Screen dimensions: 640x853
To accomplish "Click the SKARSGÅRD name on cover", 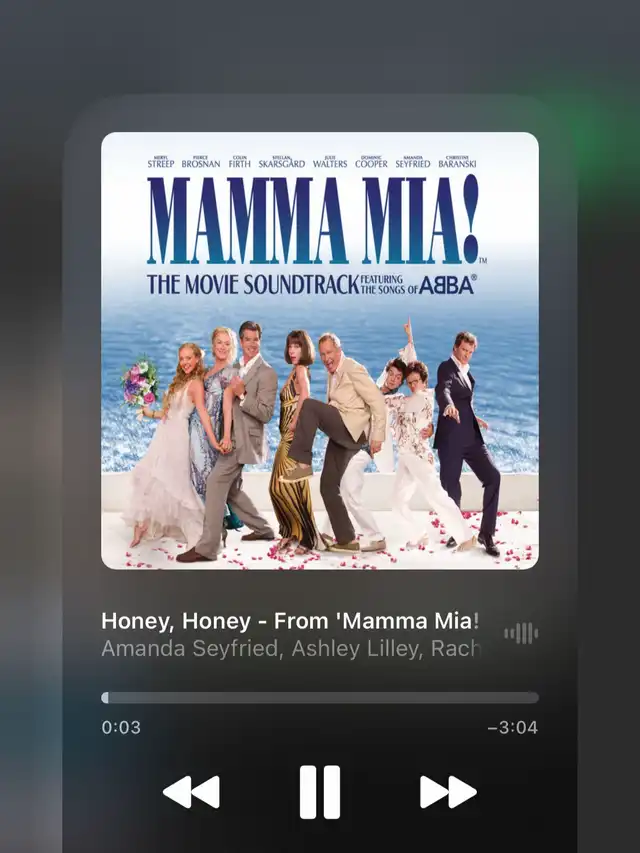I will point(281,162).
